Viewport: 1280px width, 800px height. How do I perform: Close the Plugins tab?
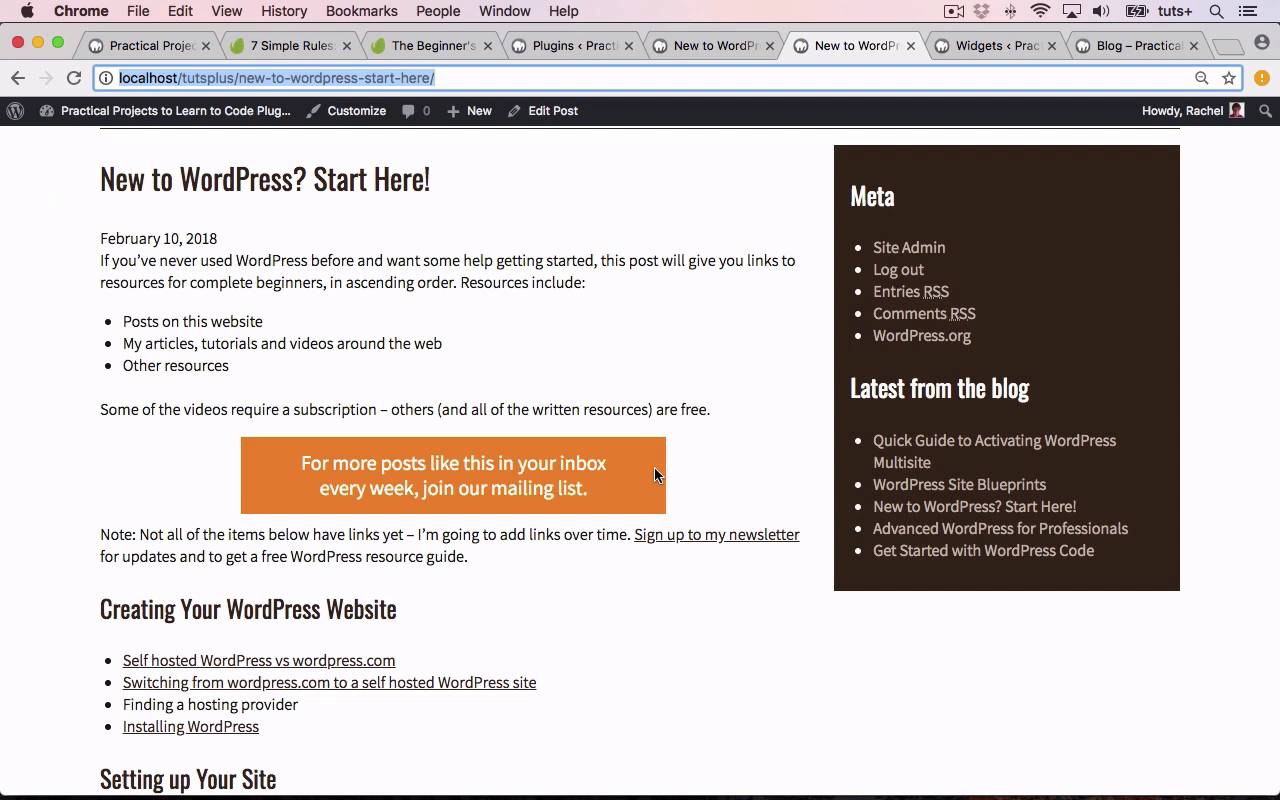[629, 46]
